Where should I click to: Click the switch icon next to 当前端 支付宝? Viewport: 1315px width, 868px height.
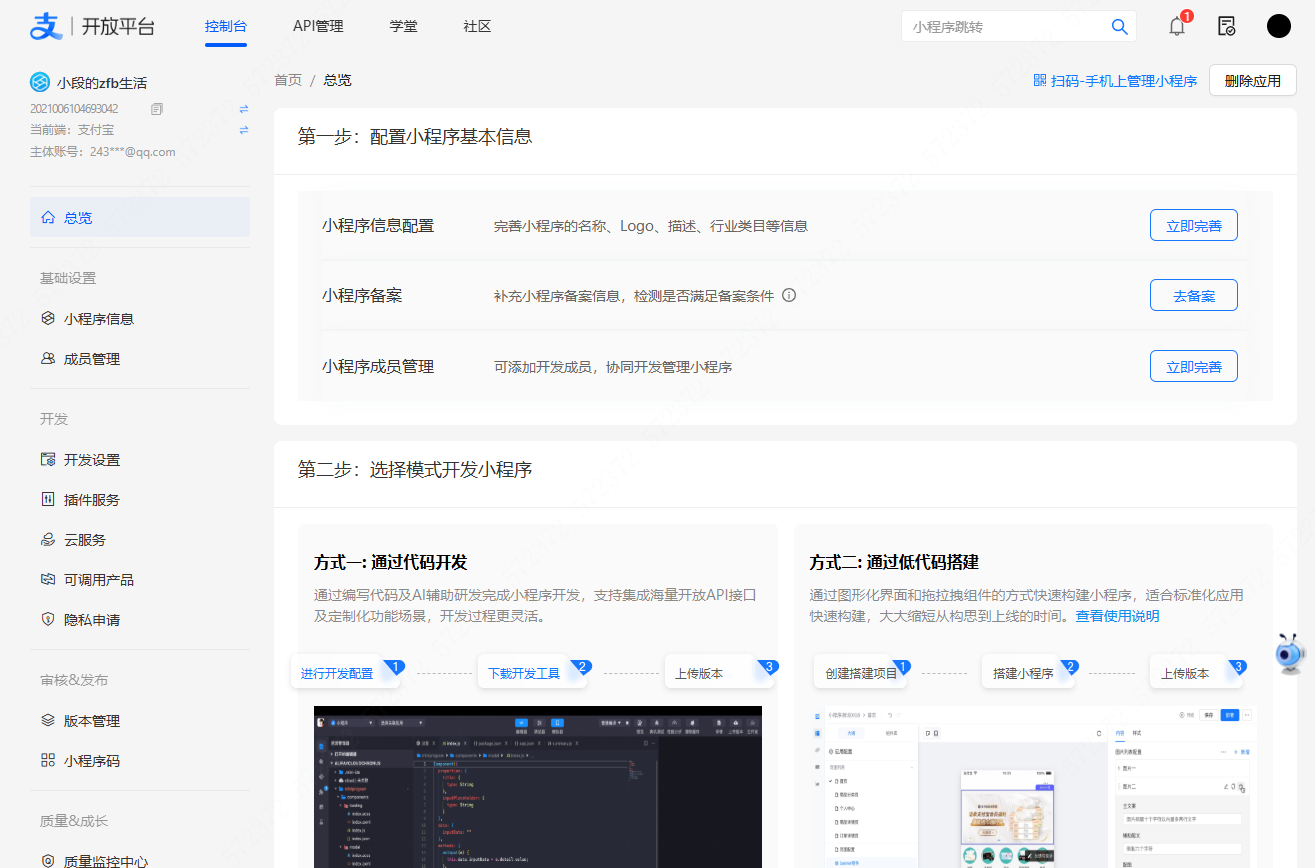click(x=243, y=130)
